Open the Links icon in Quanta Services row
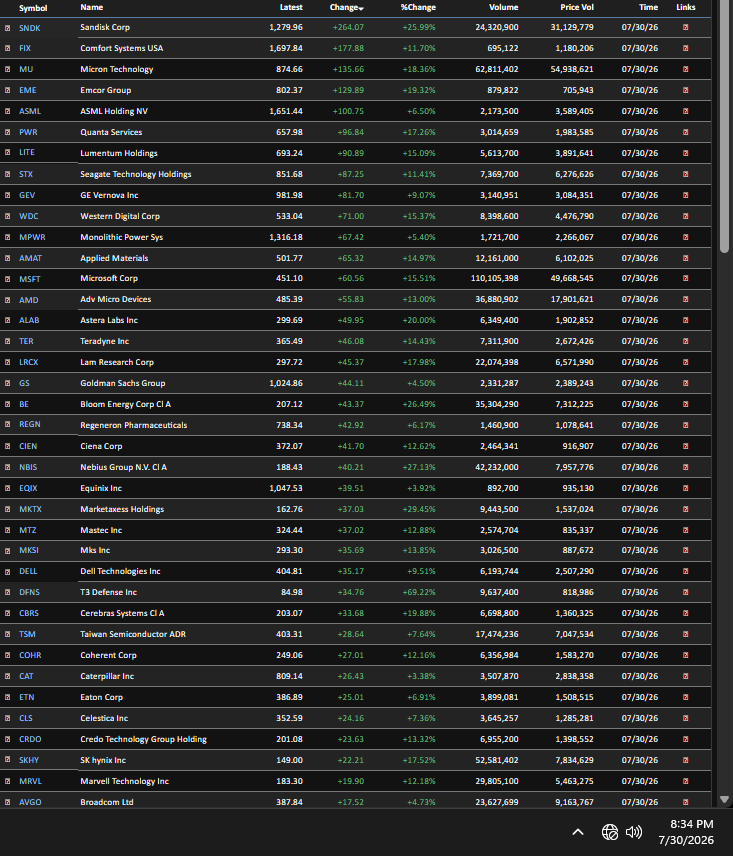Screen dimensions: 733x856 pos(686,132)
